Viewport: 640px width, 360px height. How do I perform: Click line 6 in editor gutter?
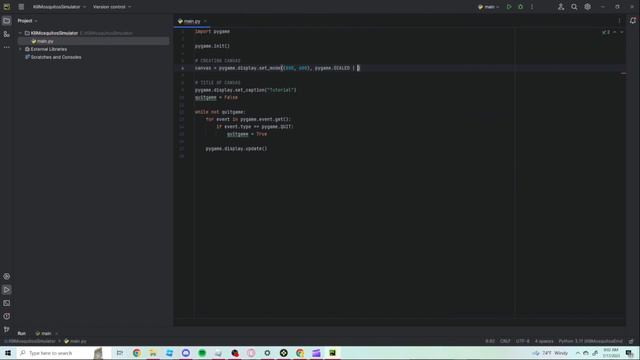[182, 68]
